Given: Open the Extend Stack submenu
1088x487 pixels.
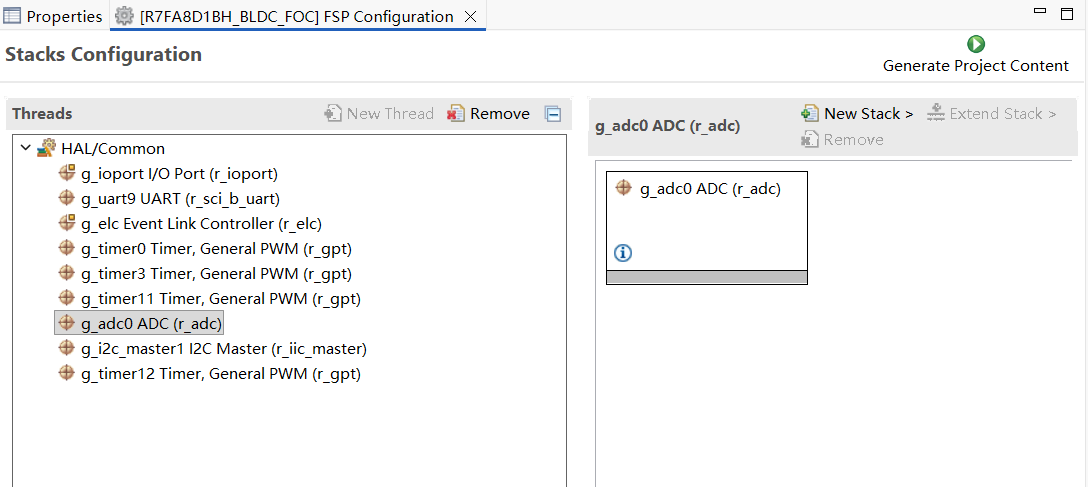Looking at the screenshot, I should [x=991, y=114].
